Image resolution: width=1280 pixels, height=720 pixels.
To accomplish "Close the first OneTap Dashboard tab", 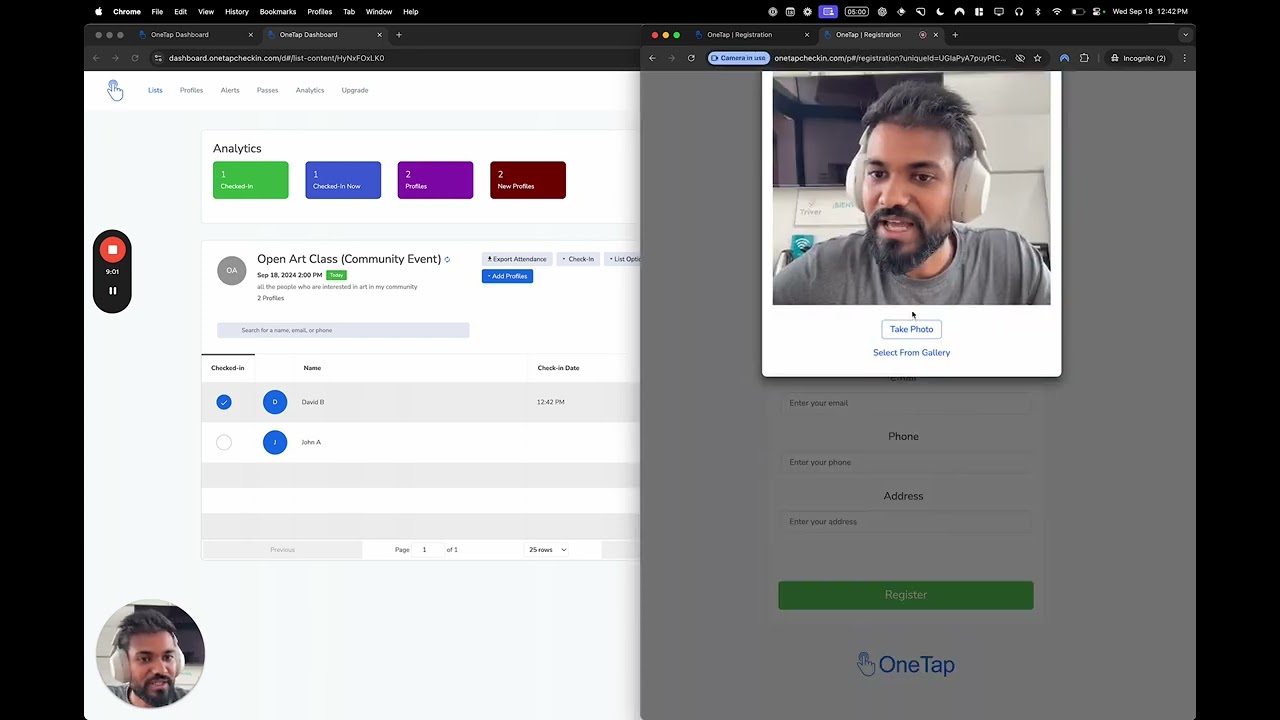I will point(250,35).
